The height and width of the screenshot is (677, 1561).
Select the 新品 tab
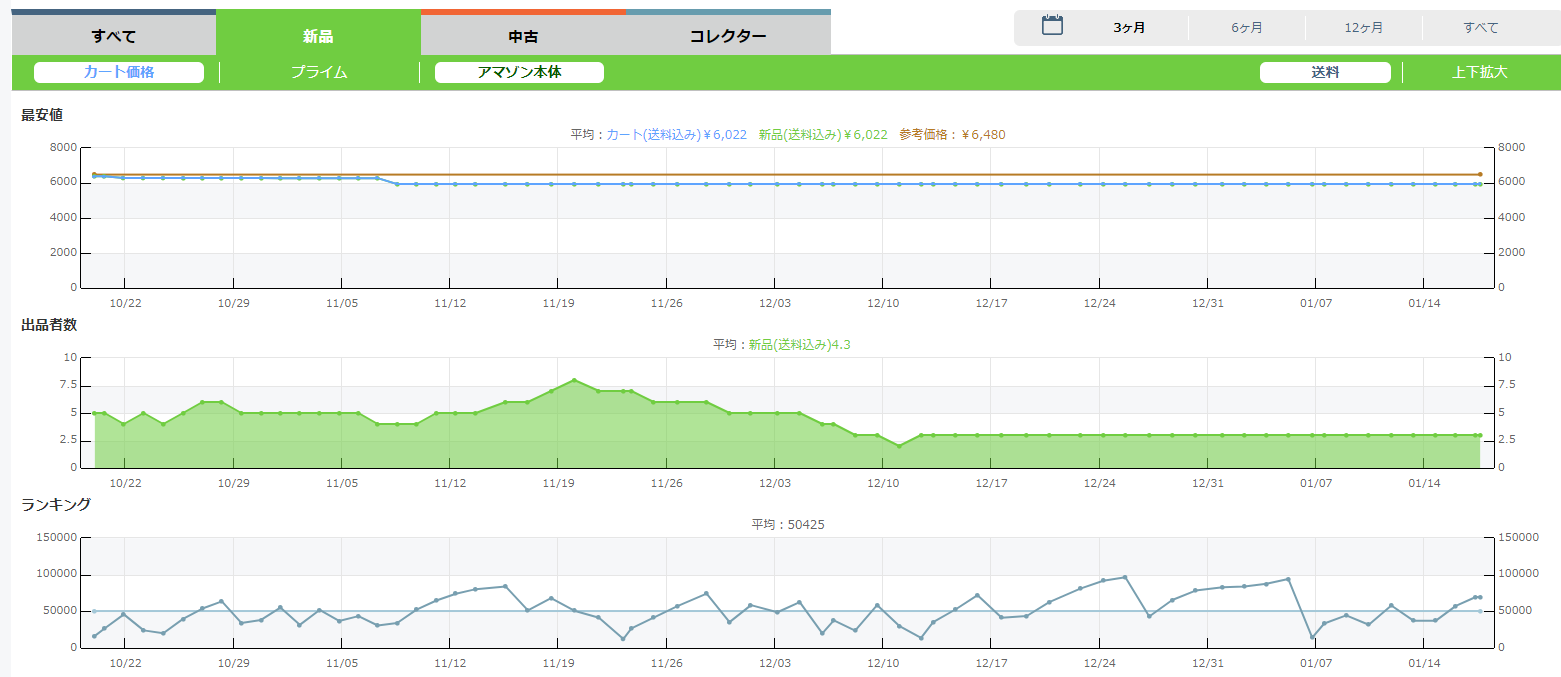318,37
